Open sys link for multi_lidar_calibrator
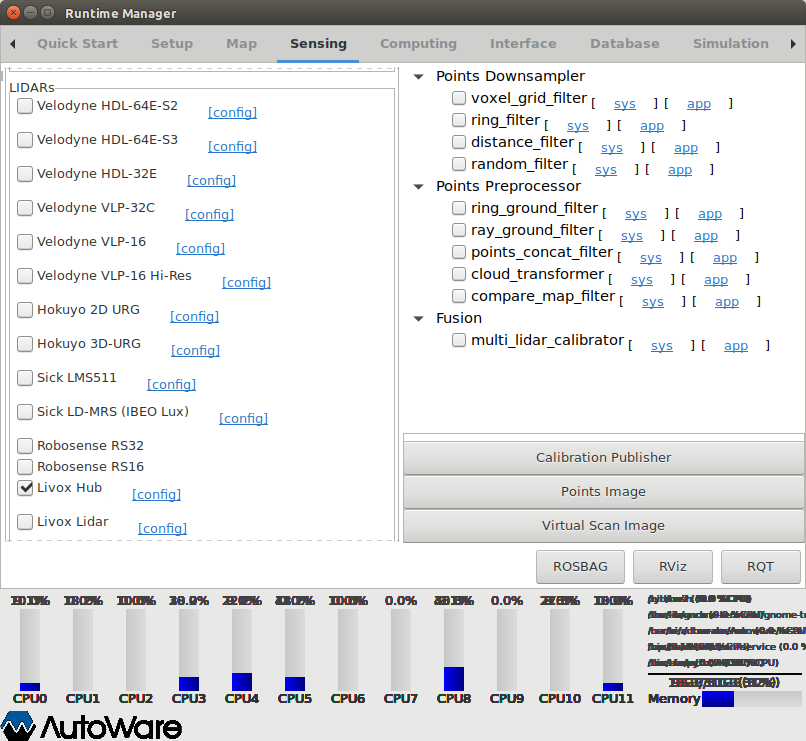 click(x=662, y=346)
